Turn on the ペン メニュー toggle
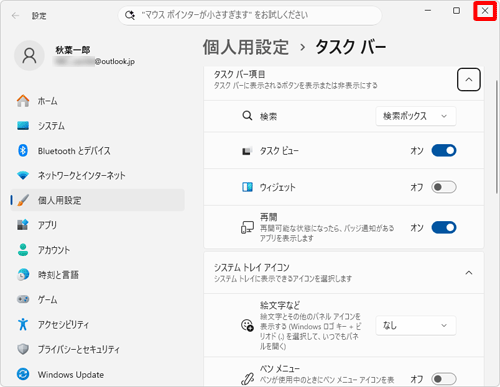 [444, 379]
